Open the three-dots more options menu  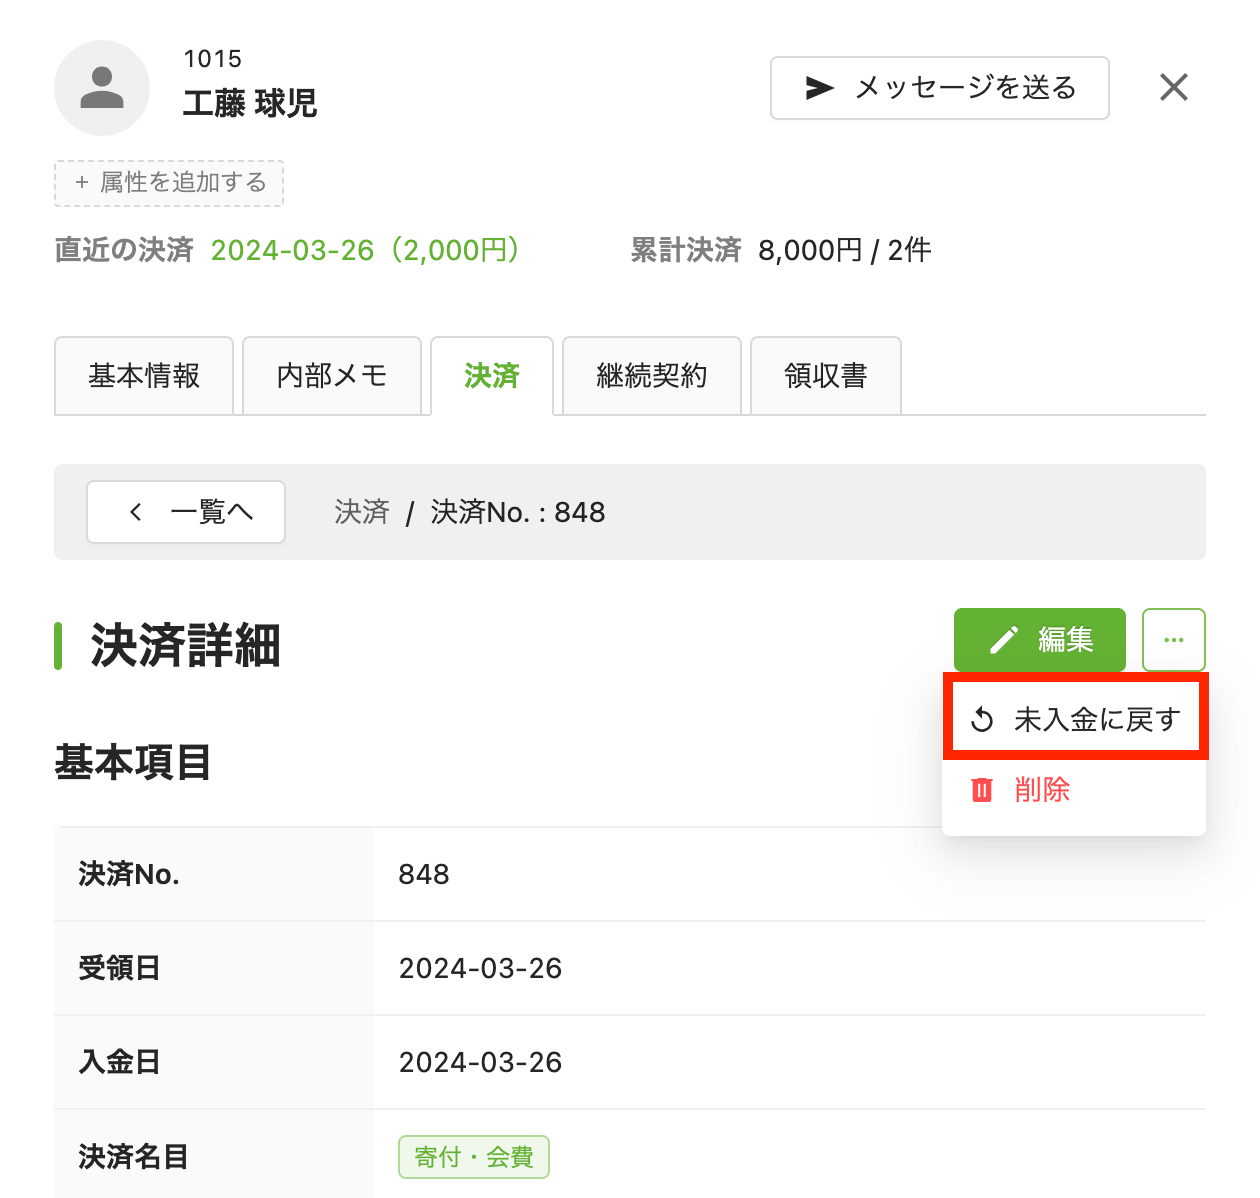(1174, 640)
